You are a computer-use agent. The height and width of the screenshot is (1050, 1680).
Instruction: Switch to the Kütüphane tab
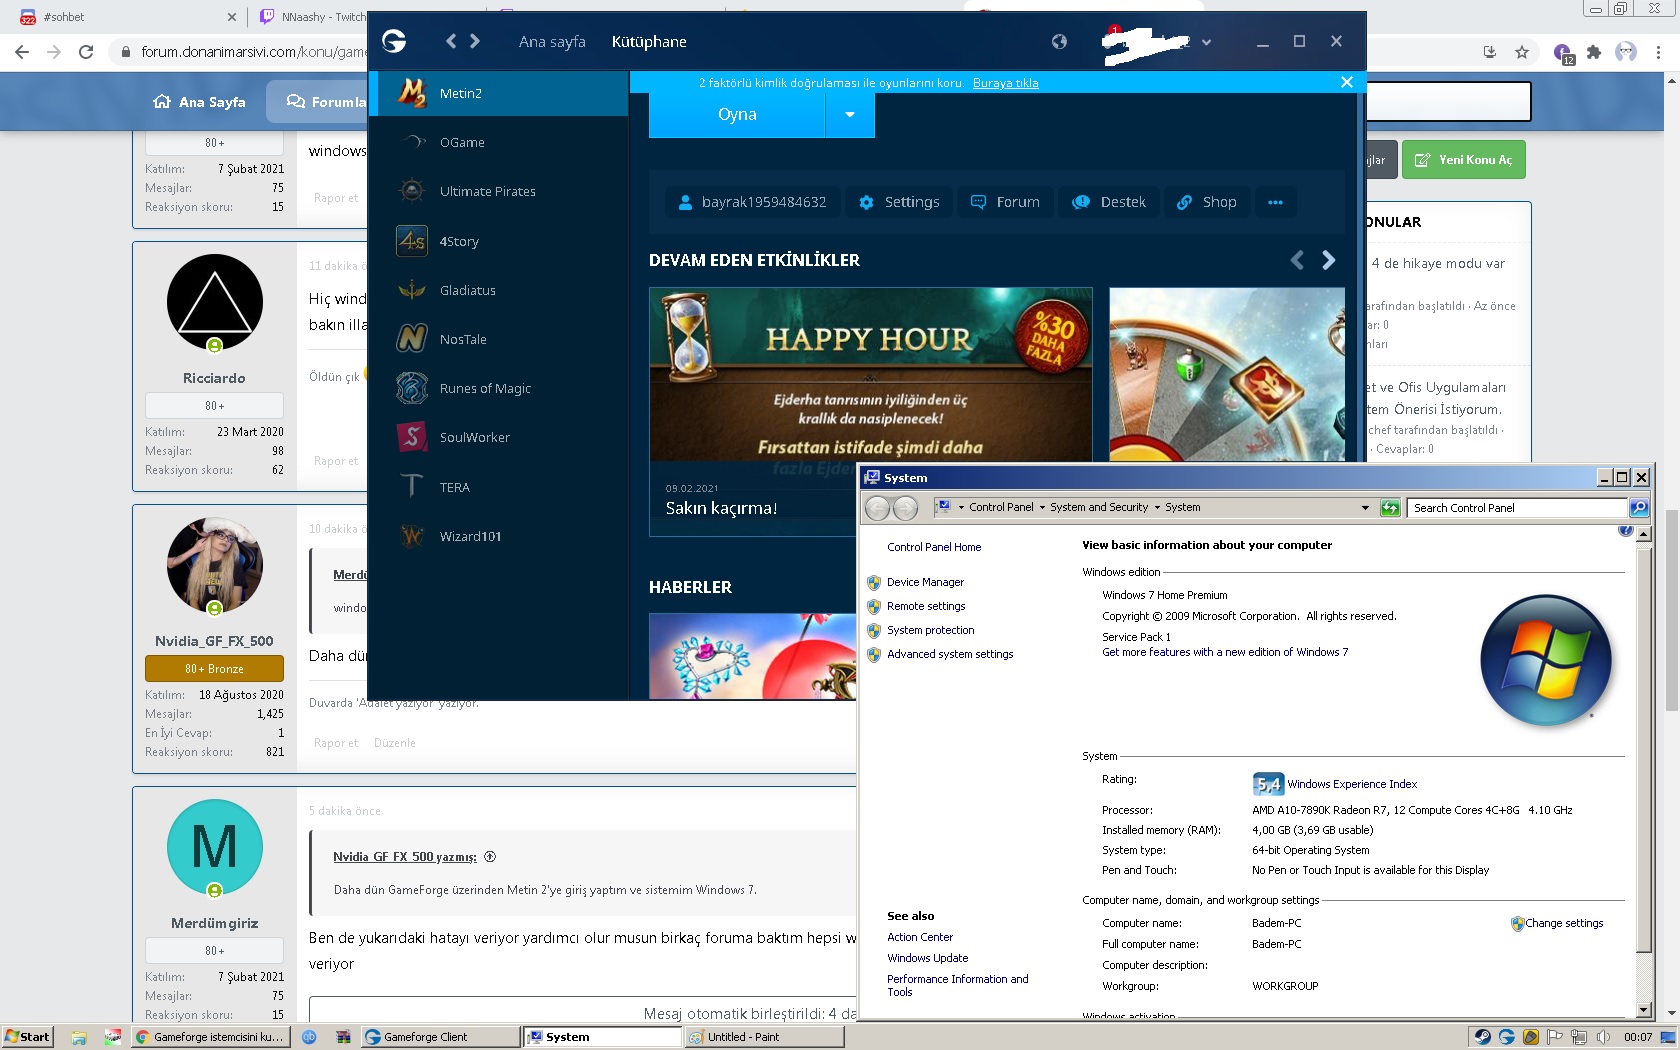tap(649, 42)
